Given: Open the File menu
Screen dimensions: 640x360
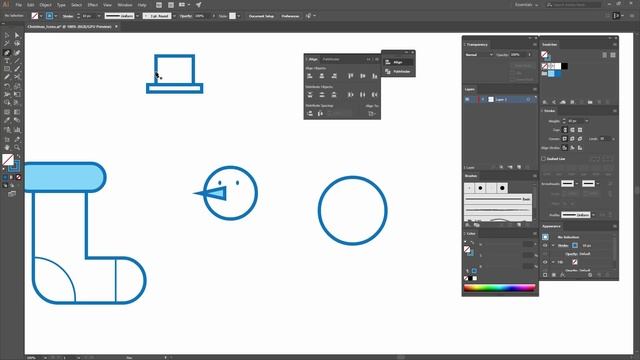Looking at the screenshot, I should (18, 5).
